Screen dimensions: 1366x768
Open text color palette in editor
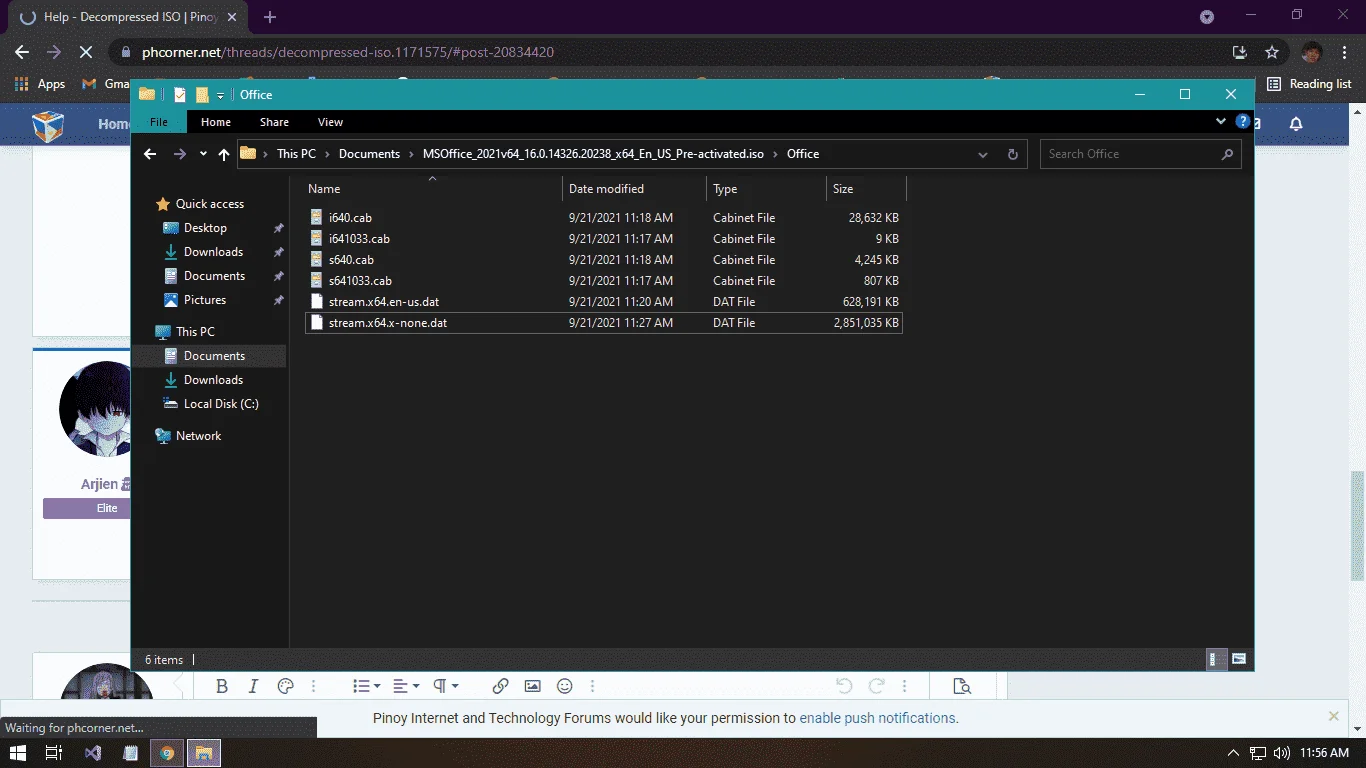point(285,686)
